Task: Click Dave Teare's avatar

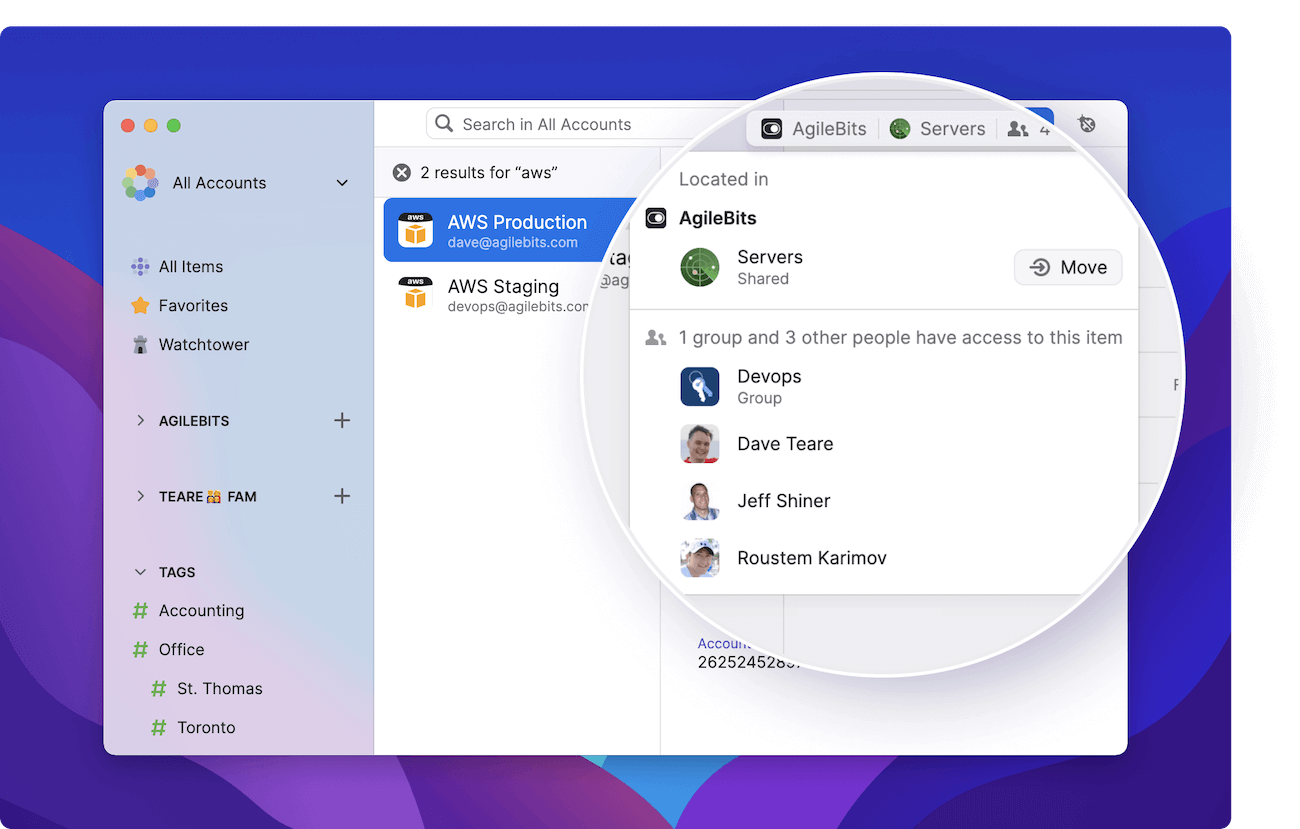Action: tap(700, 444)
